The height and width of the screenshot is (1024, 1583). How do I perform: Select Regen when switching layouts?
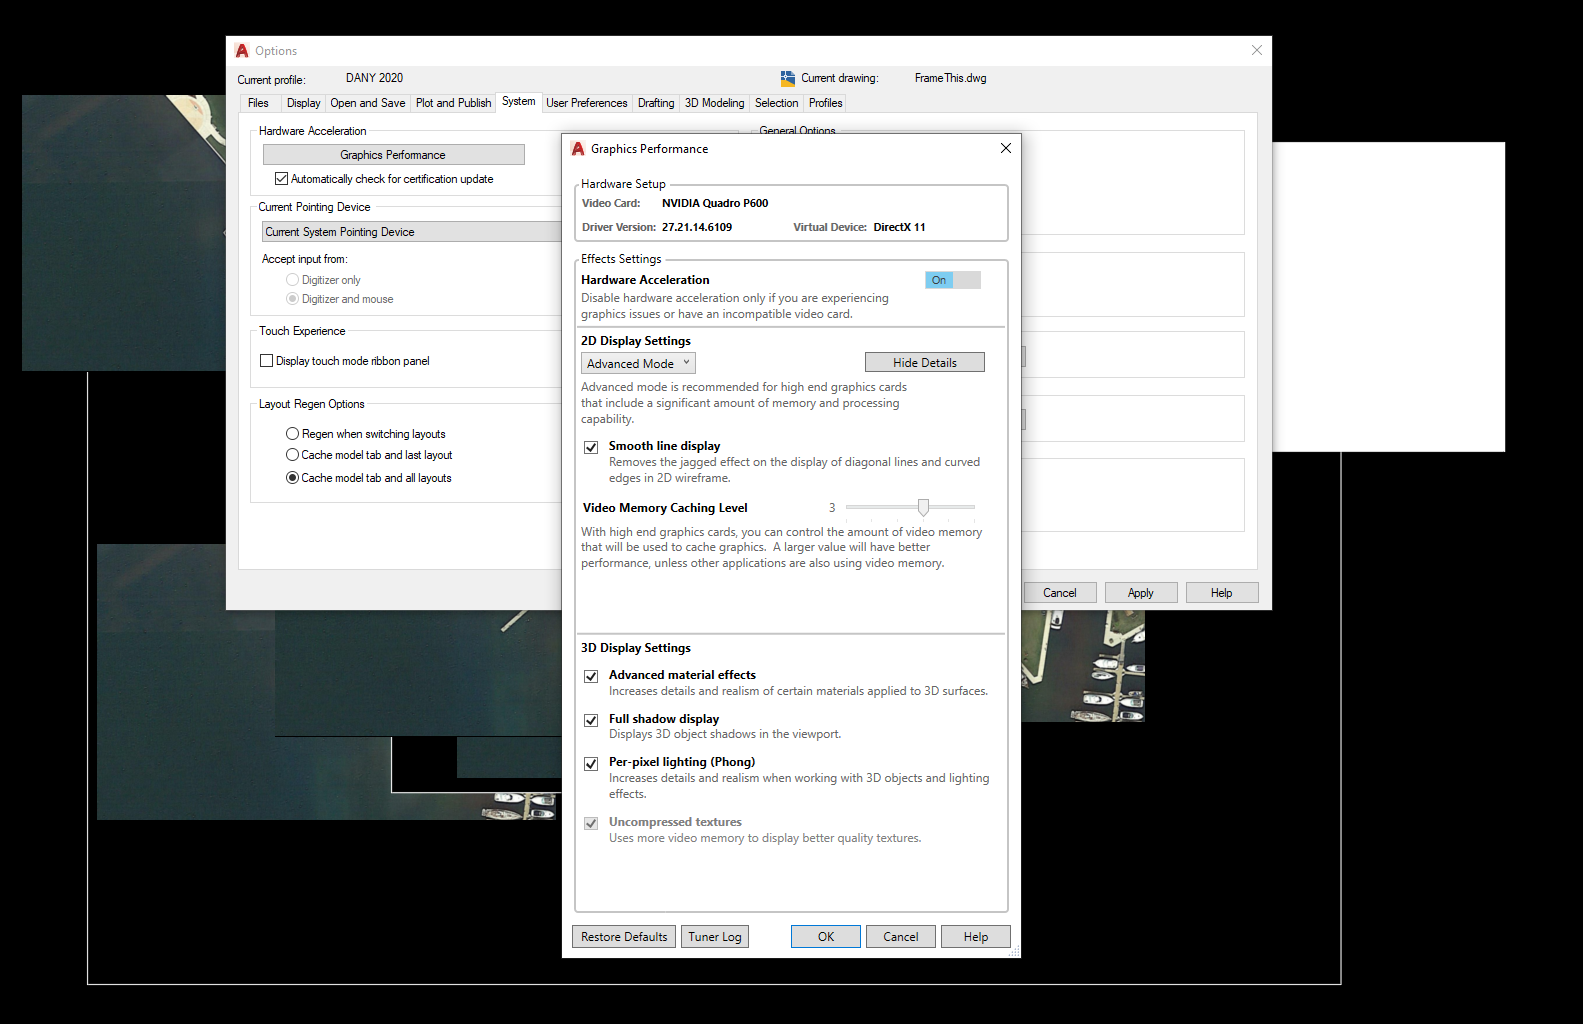pyautogui.click(x=292, y=434)
